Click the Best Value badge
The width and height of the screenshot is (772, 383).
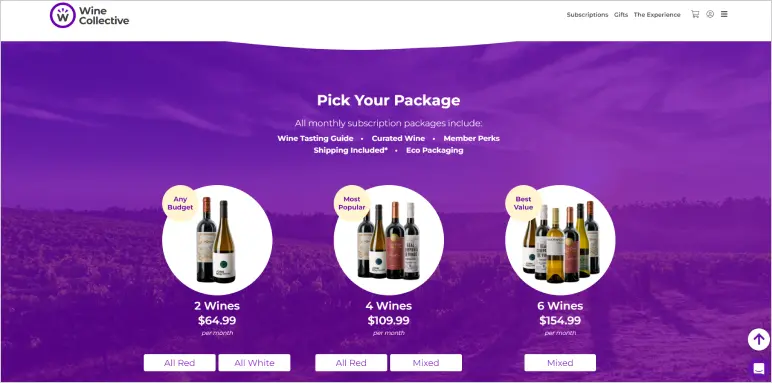(x=523, y=203)
